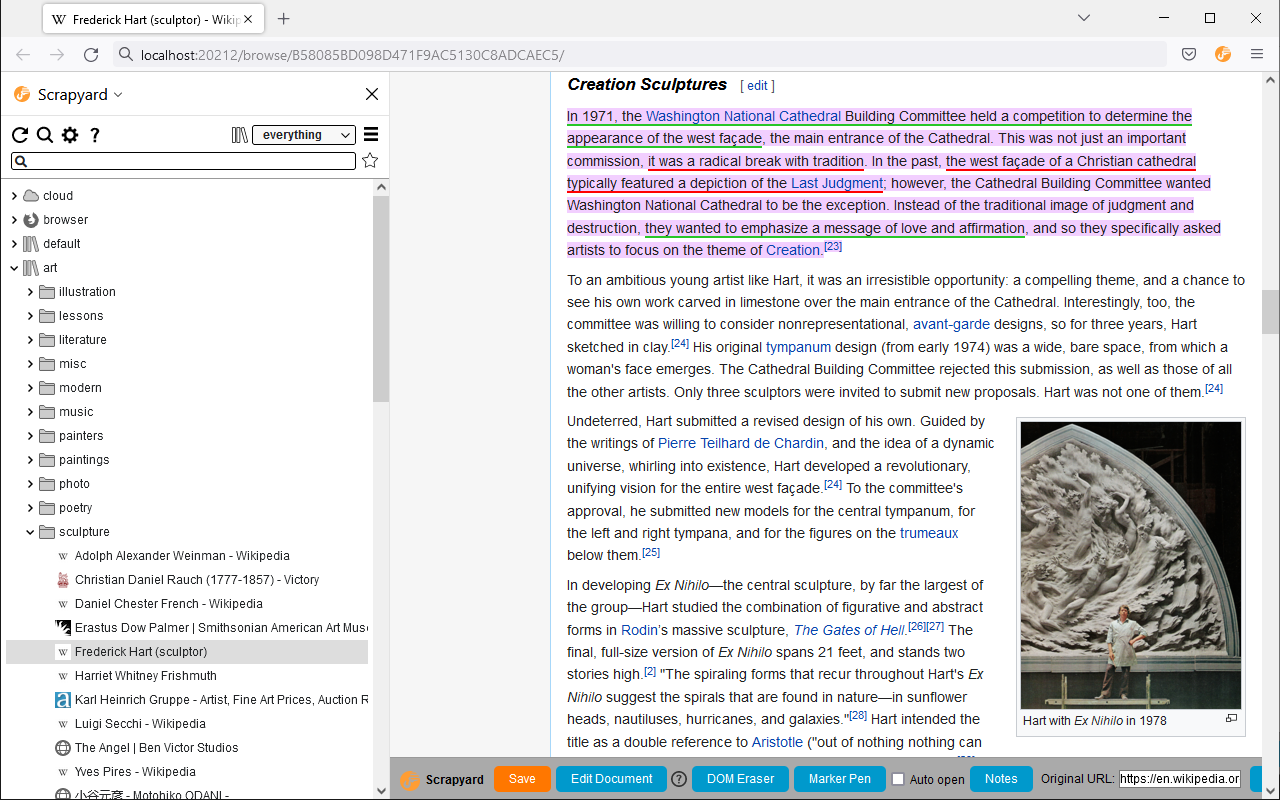Open the everything shelf dropdown

point(304,135)
